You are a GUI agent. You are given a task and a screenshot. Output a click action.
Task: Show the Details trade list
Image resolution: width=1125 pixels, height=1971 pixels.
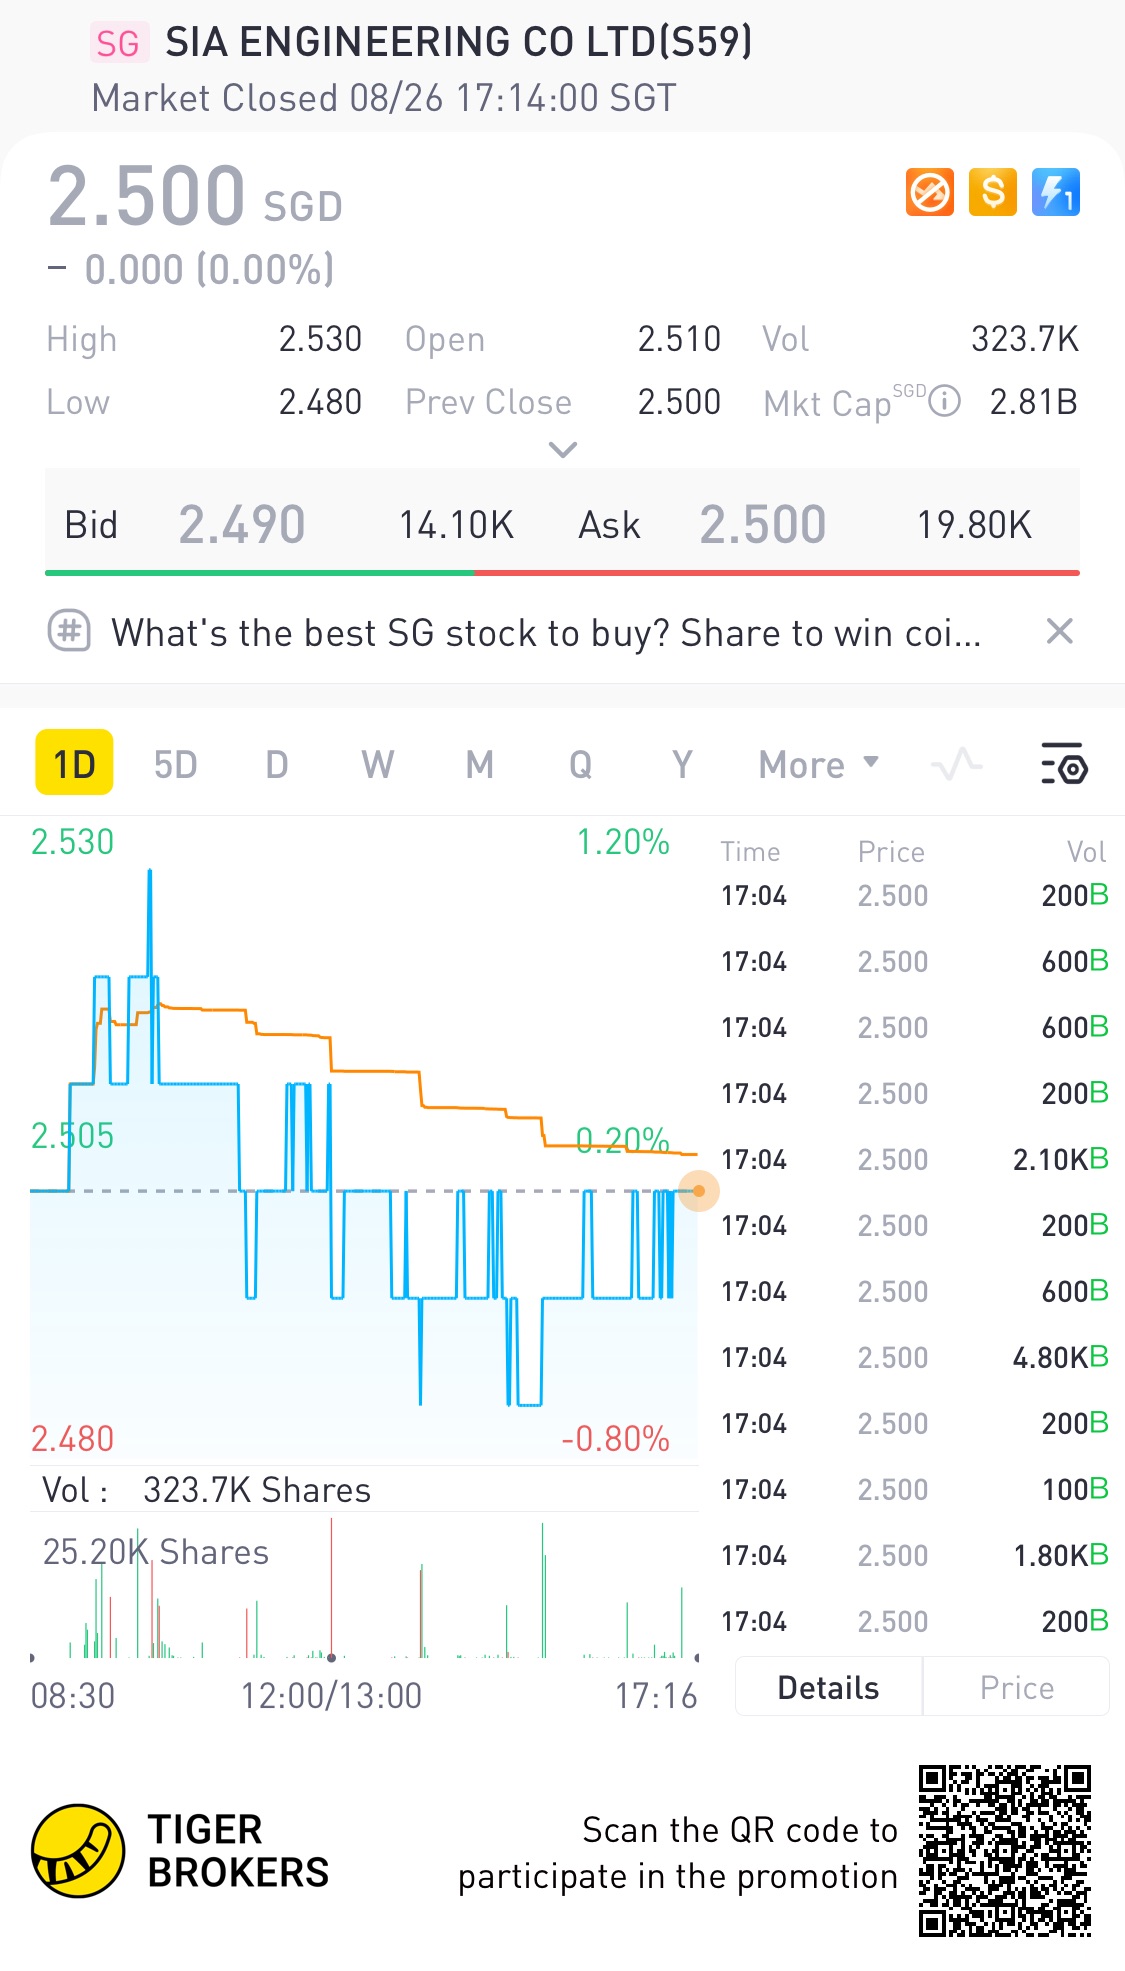pos(828,1688)
